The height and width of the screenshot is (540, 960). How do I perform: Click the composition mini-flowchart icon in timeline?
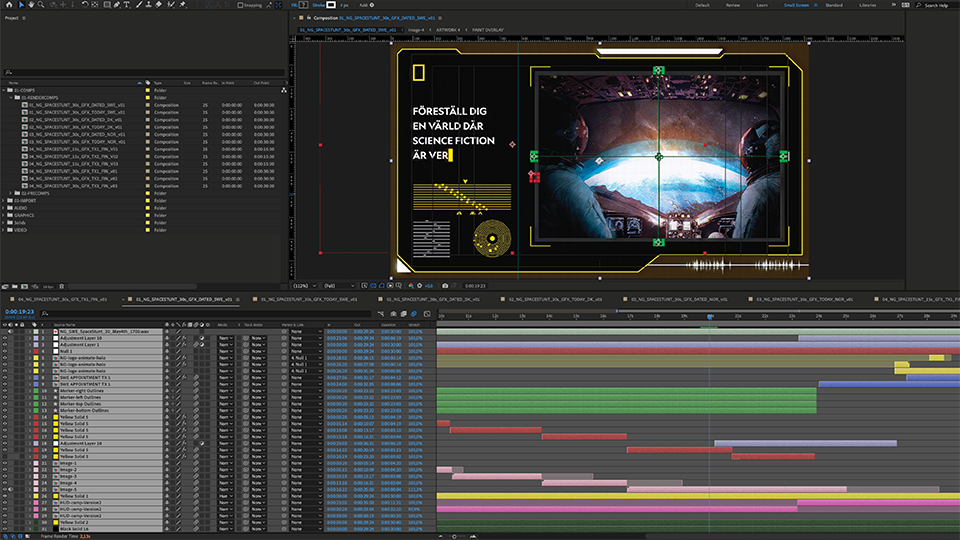click(381, 313)
